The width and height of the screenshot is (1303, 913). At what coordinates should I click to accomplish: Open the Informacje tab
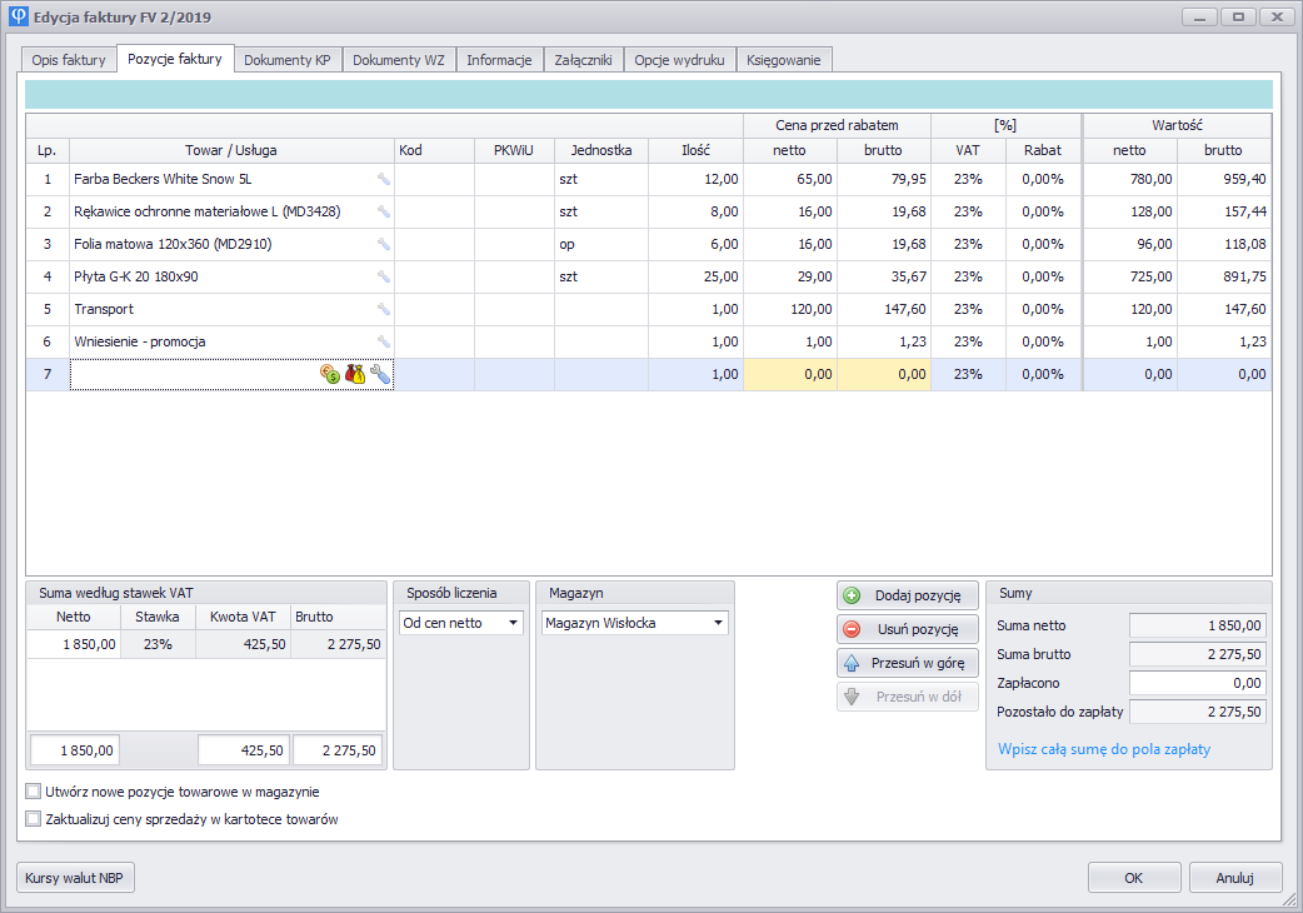pos(499,60)
